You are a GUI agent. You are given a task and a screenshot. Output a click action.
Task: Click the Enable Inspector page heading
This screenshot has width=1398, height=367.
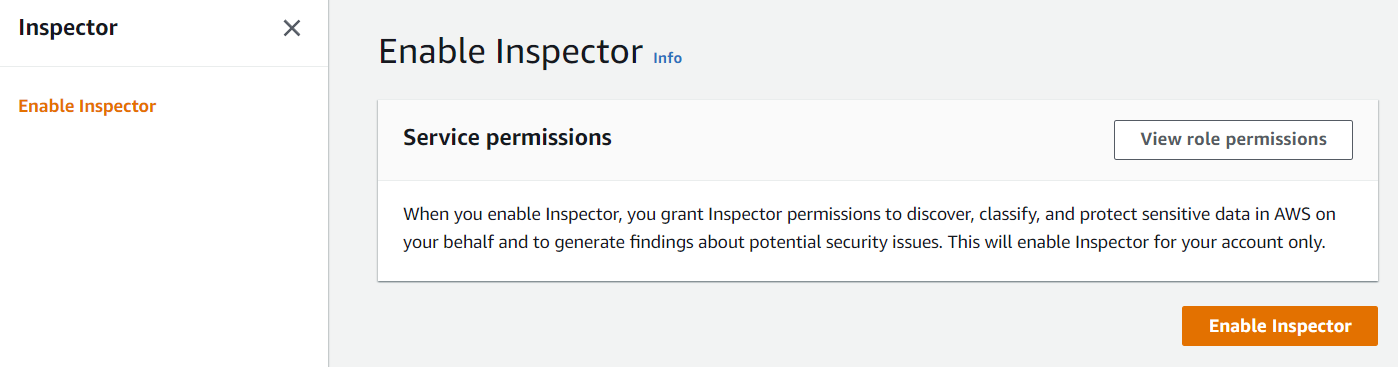[x=510, y=52]
